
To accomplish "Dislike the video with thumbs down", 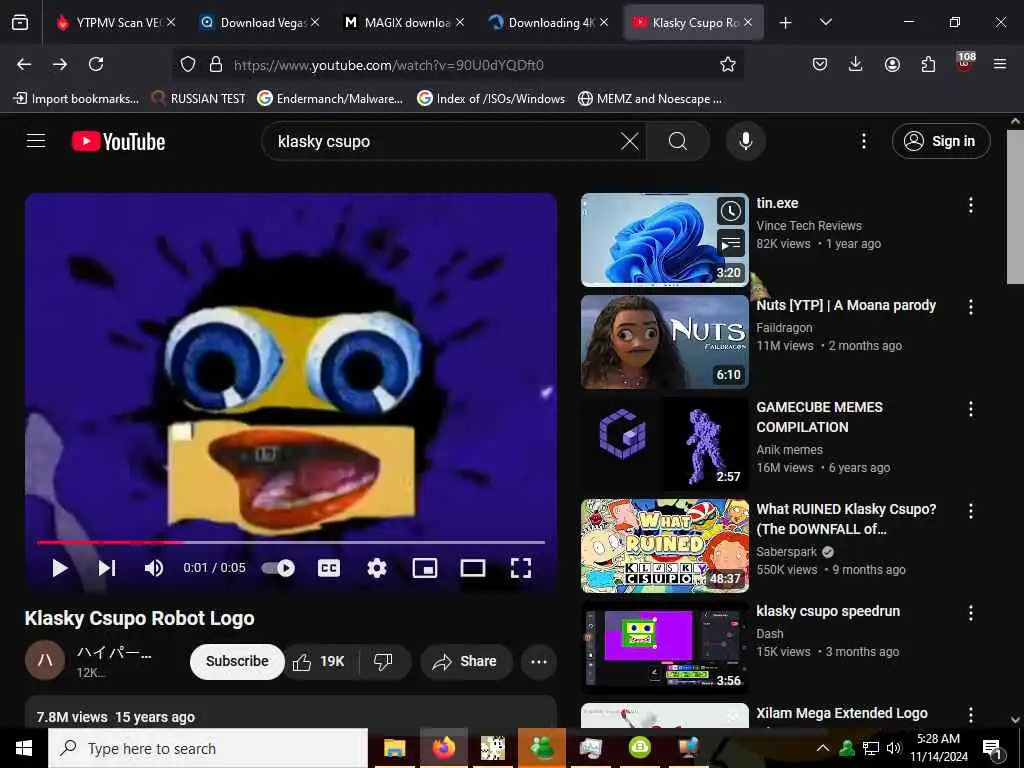I will coord(383,662).
